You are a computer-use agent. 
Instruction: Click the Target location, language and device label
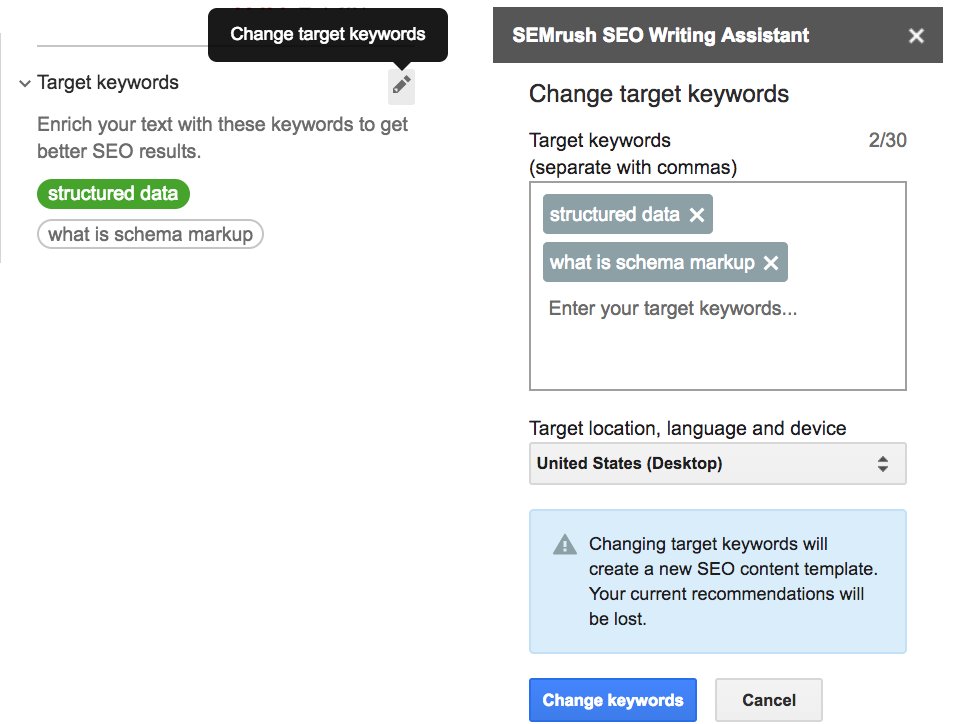click(x=687, y=428)
